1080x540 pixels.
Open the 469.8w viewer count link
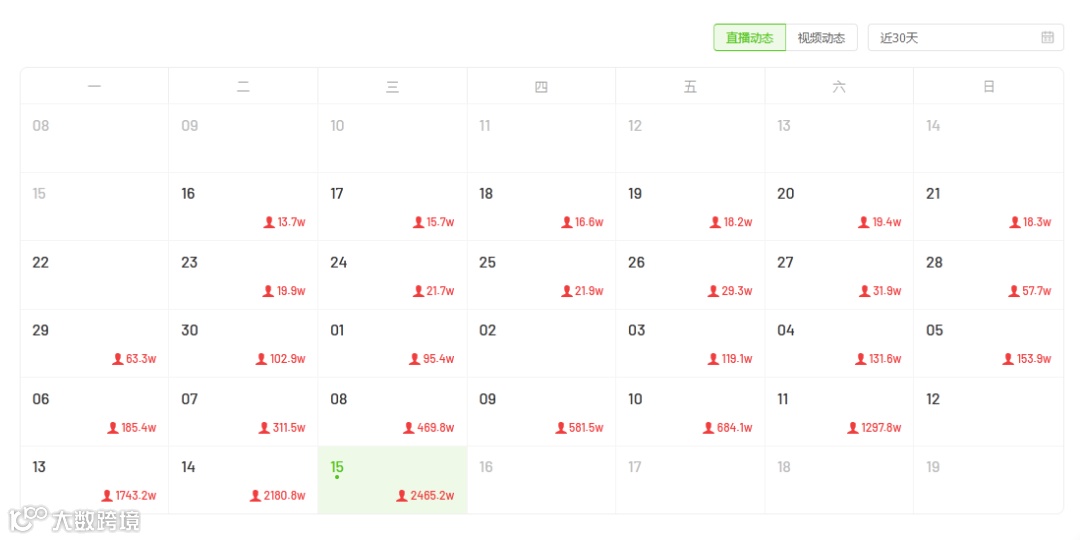pyautogui.click(x=435, y=428)
